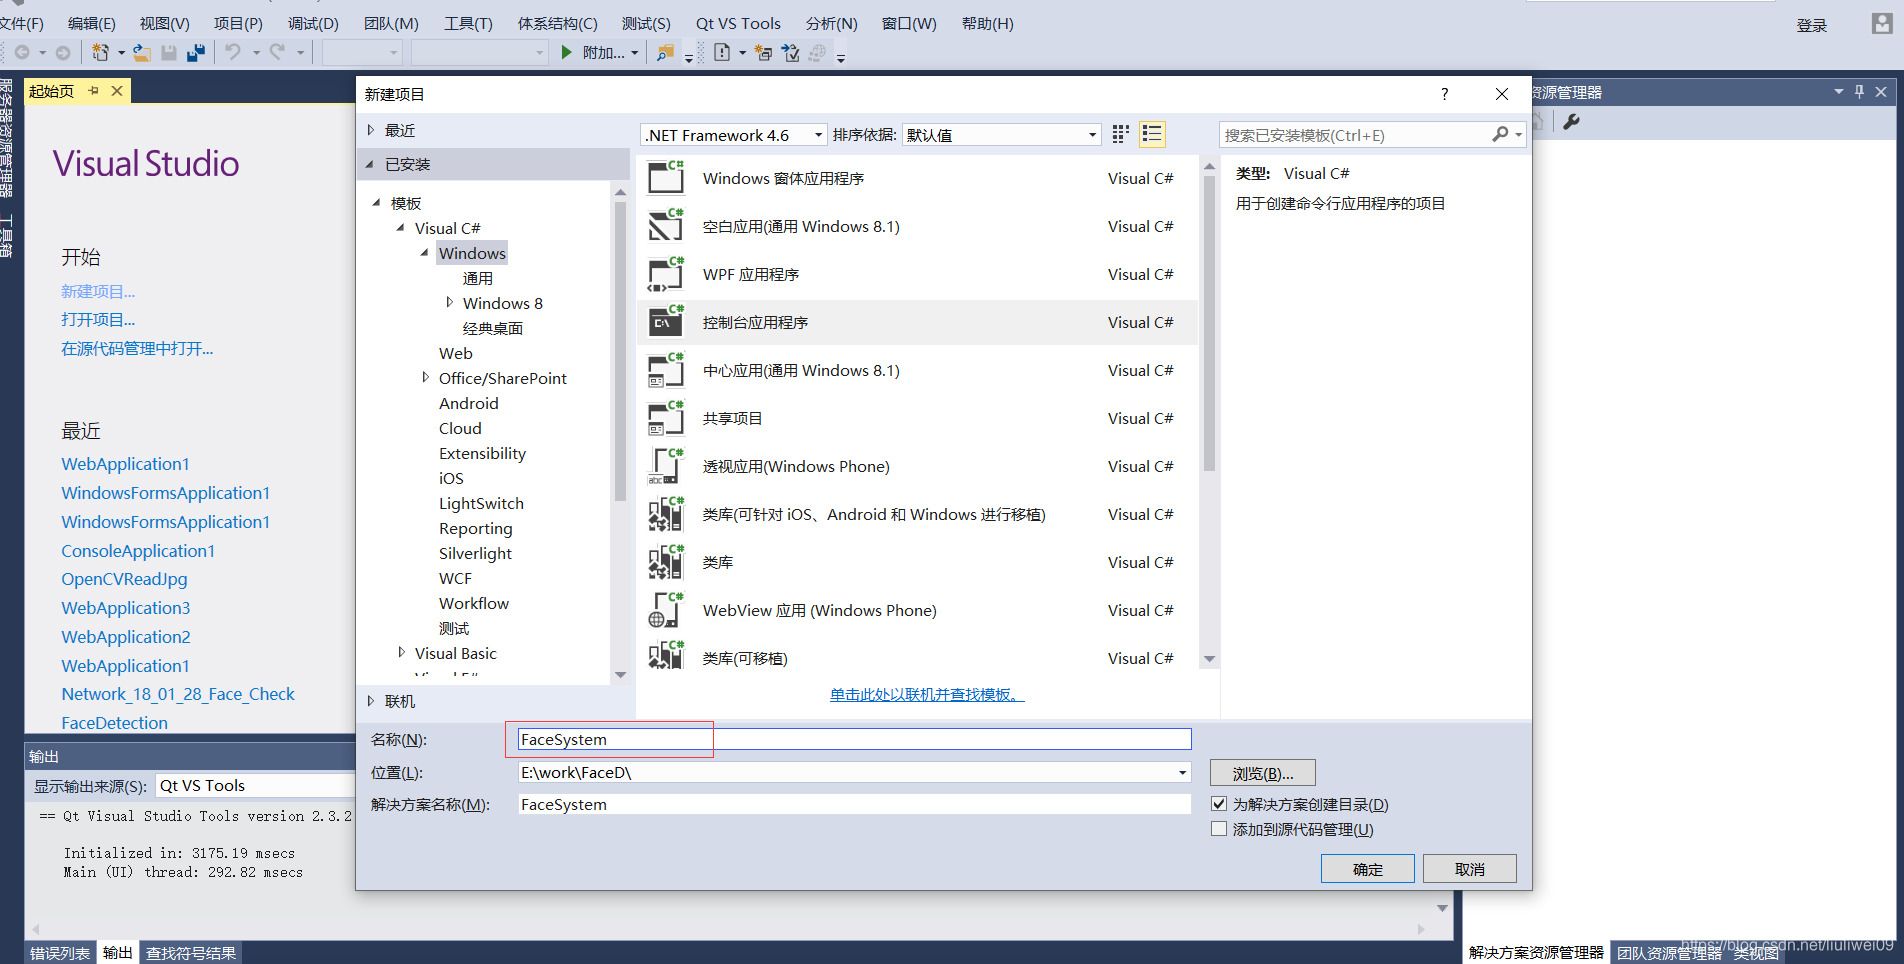Screen dimensions: 1904x964
Task: Select the Silverlight tree item
Action: pyautogui.click(x=475, y=553)
